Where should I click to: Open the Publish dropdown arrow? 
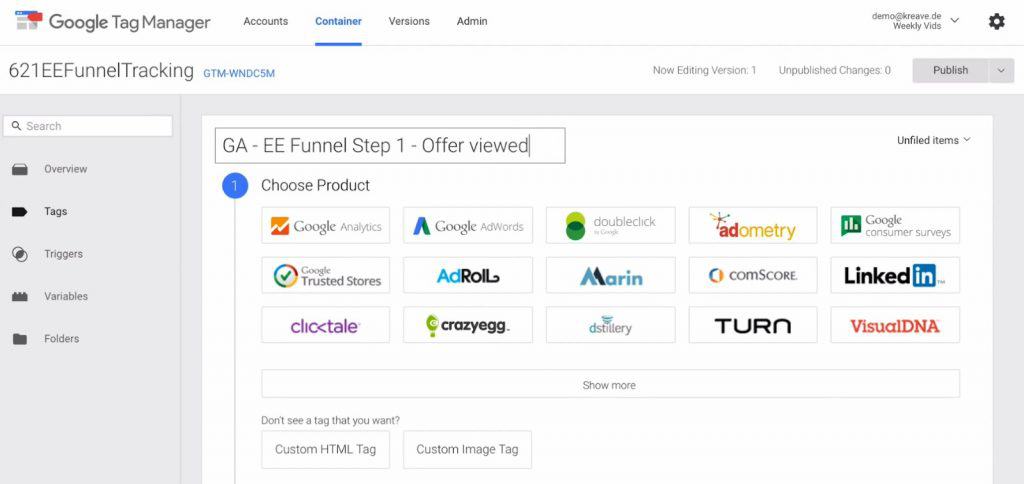coord(1001,71)
